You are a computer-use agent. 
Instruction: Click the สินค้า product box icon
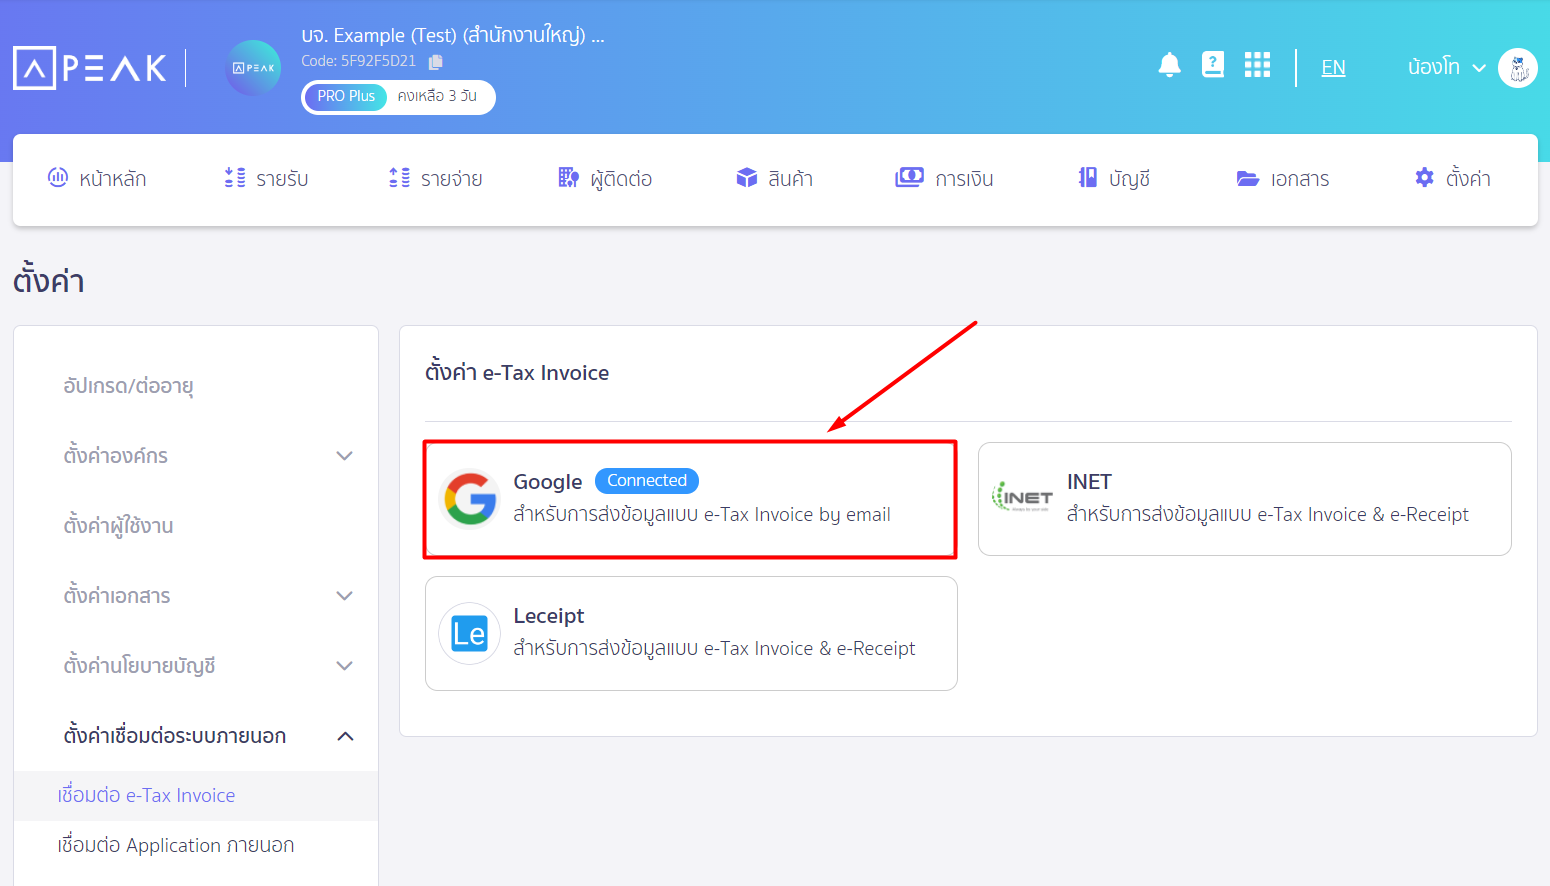(746, 177)
